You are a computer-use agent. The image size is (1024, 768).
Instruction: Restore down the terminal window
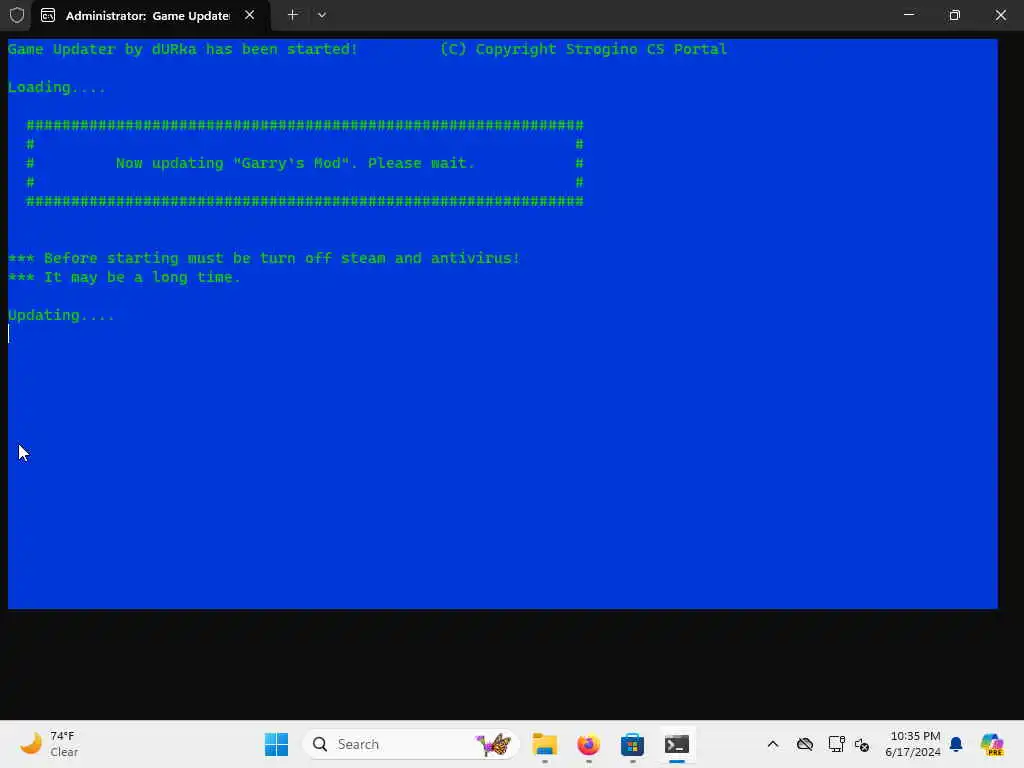click(954, 15)
